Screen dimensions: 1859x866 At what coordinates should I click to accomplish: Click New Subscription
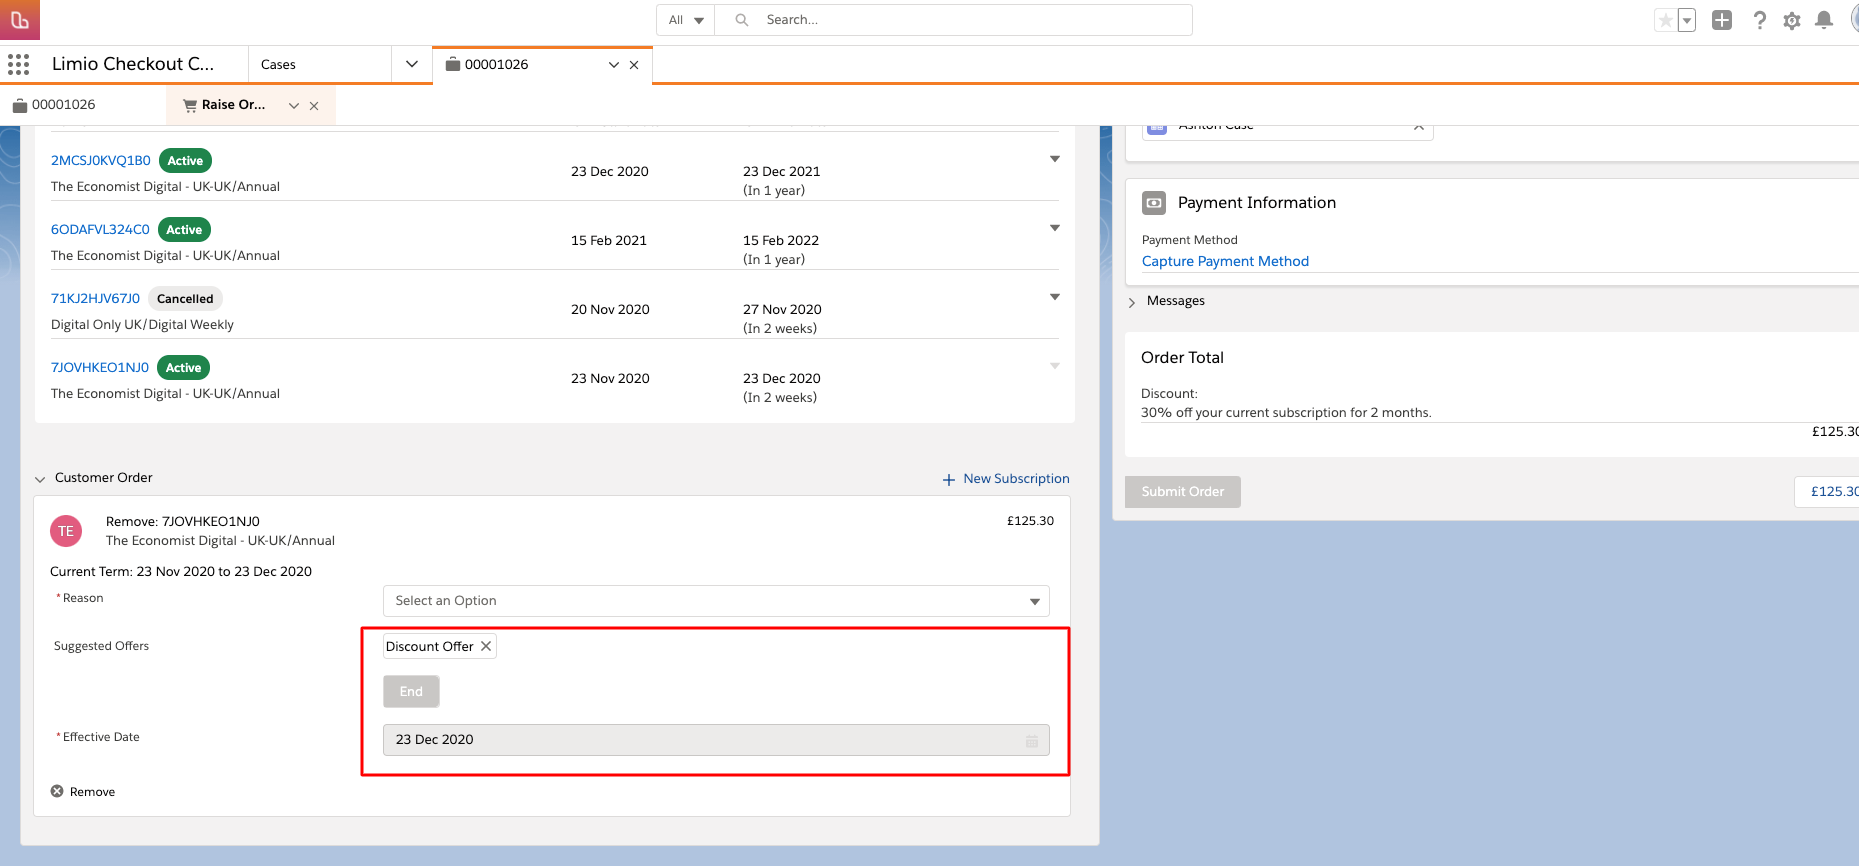pyautogui.click(x=1006, y=479)
